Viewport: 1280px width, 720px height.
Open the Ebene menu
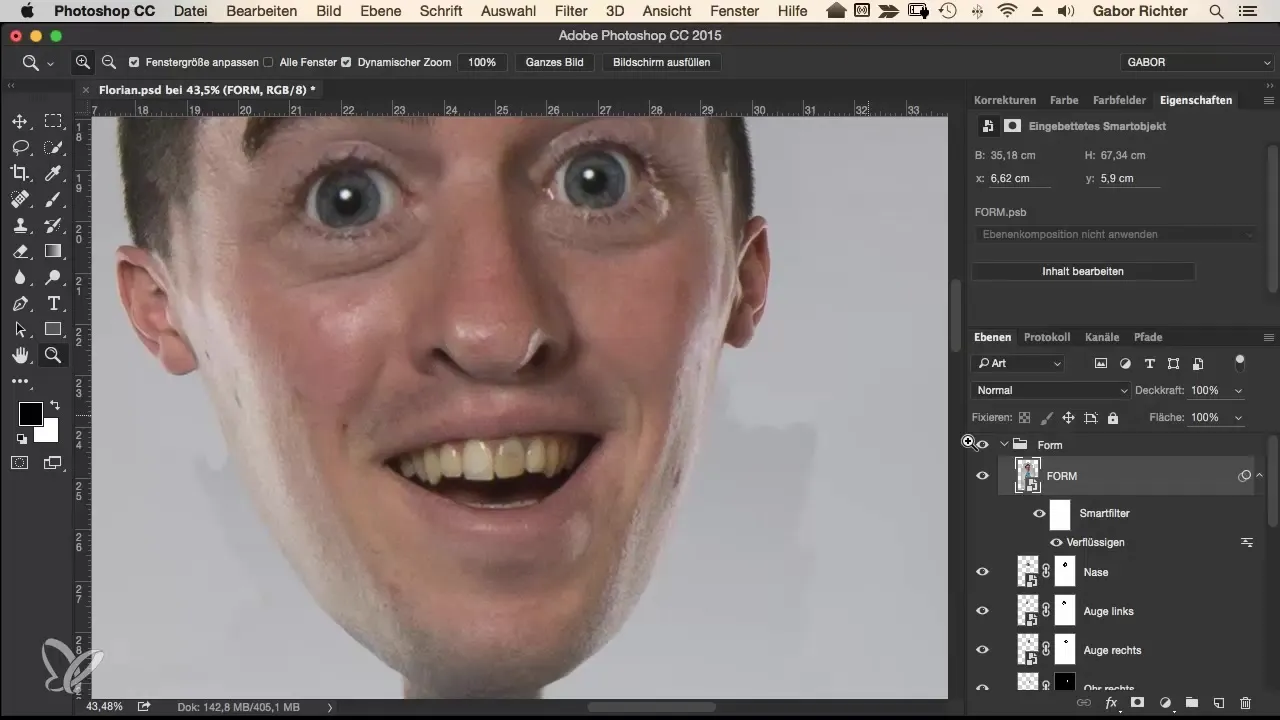(x=380, y=11)
